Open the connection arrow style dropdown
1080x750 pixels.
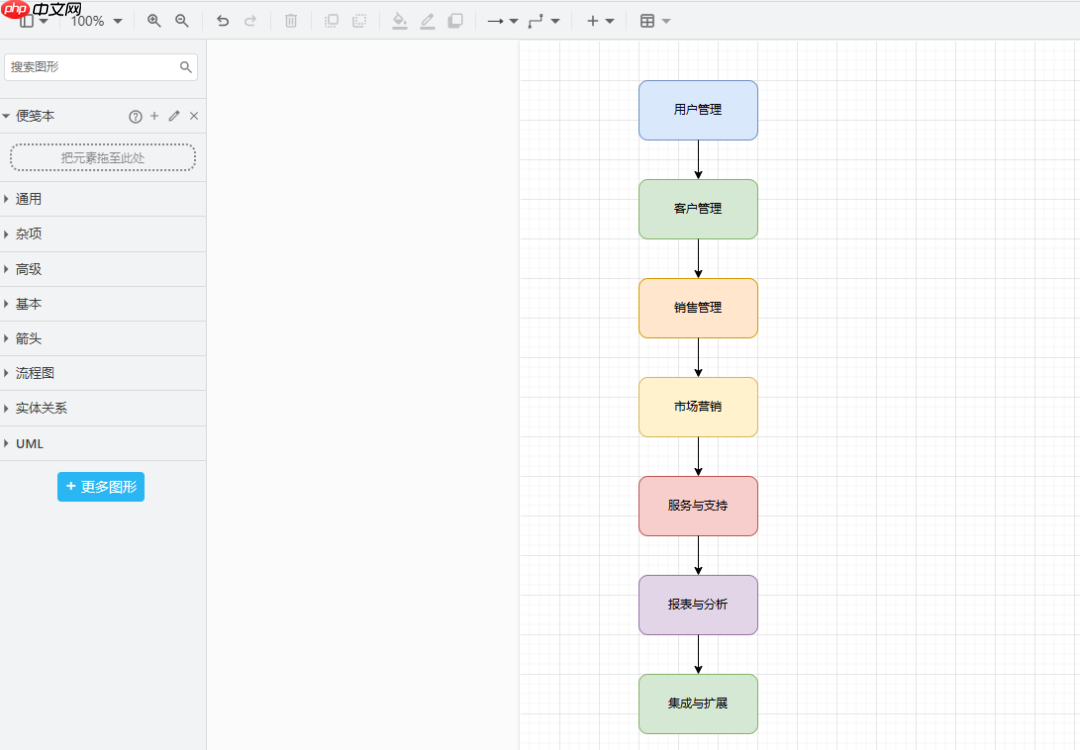(x=502, y=21)
